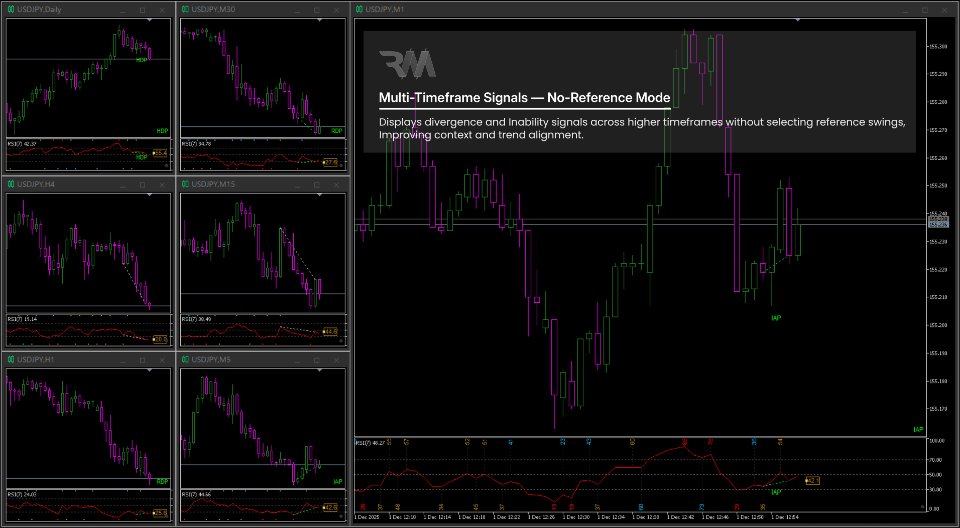The height and width of the screenshot is (528, 960).
Task: Activate the USDJPY,Daily window title
Action: pos(39,10)
